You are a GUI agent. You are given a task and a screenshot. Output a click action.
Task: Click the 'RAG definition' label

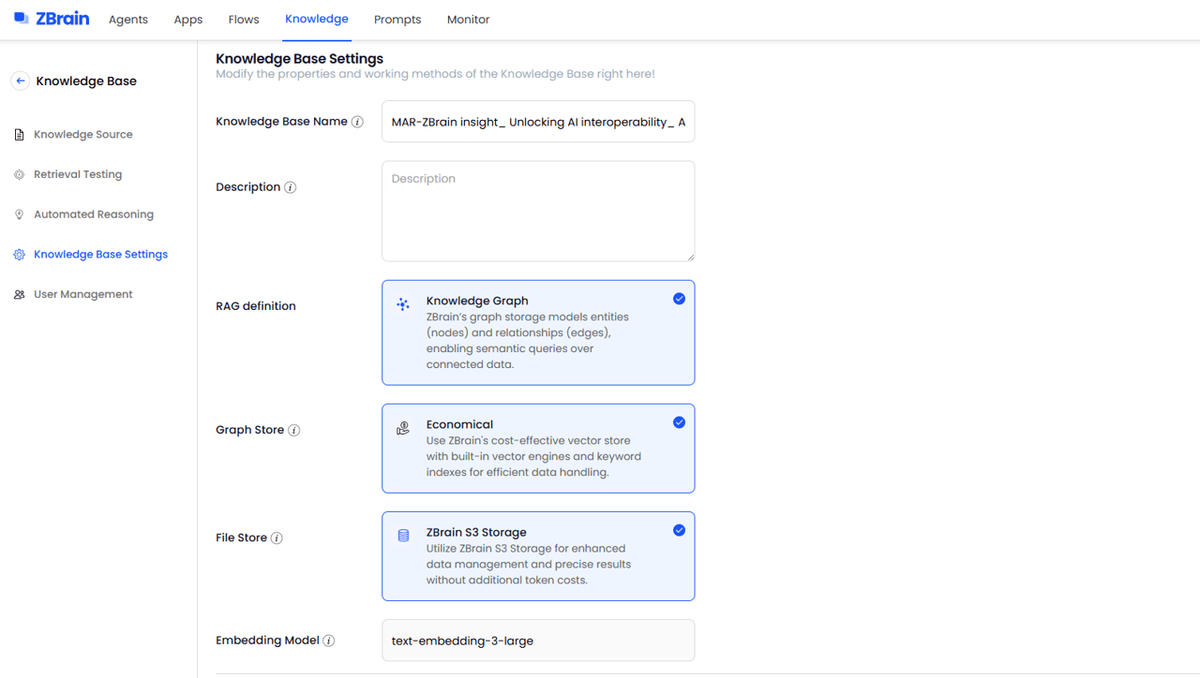tap(256, 307)
